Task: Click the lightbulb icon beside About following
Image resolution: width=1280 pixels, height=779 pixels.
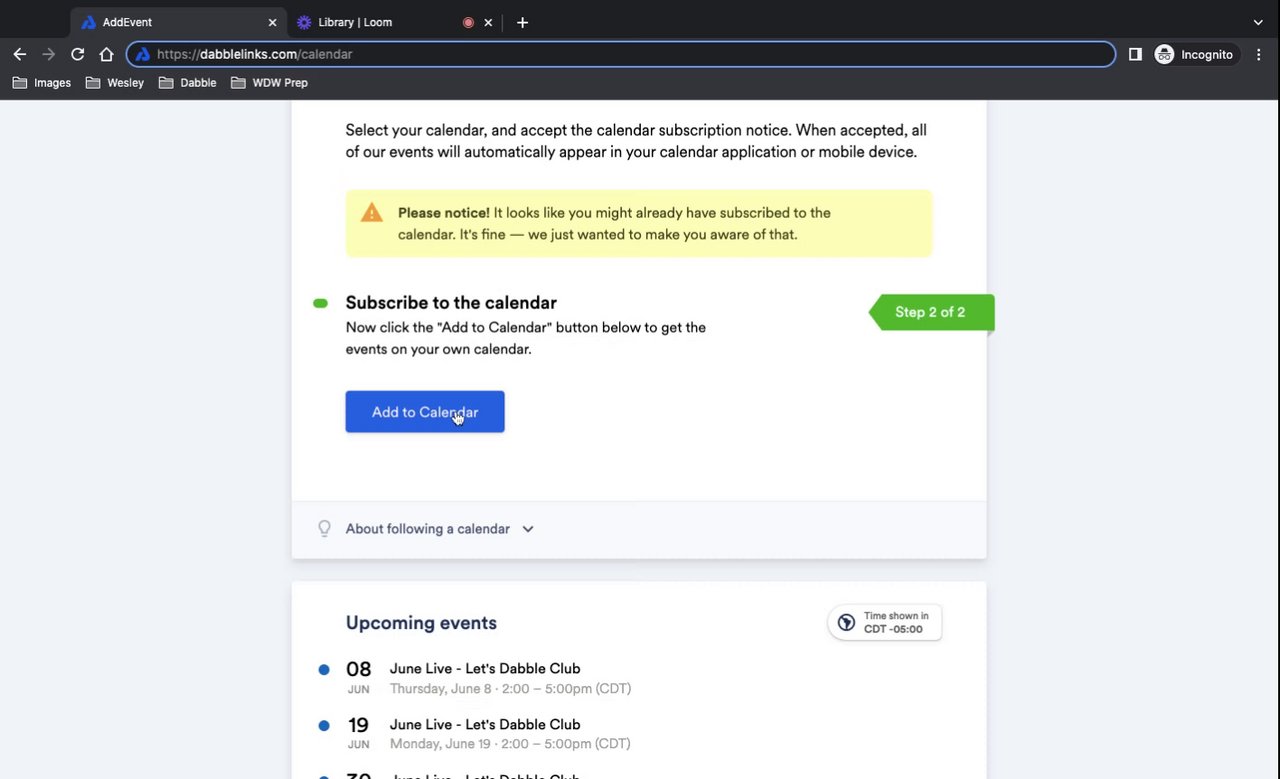Action: [324, 529]
